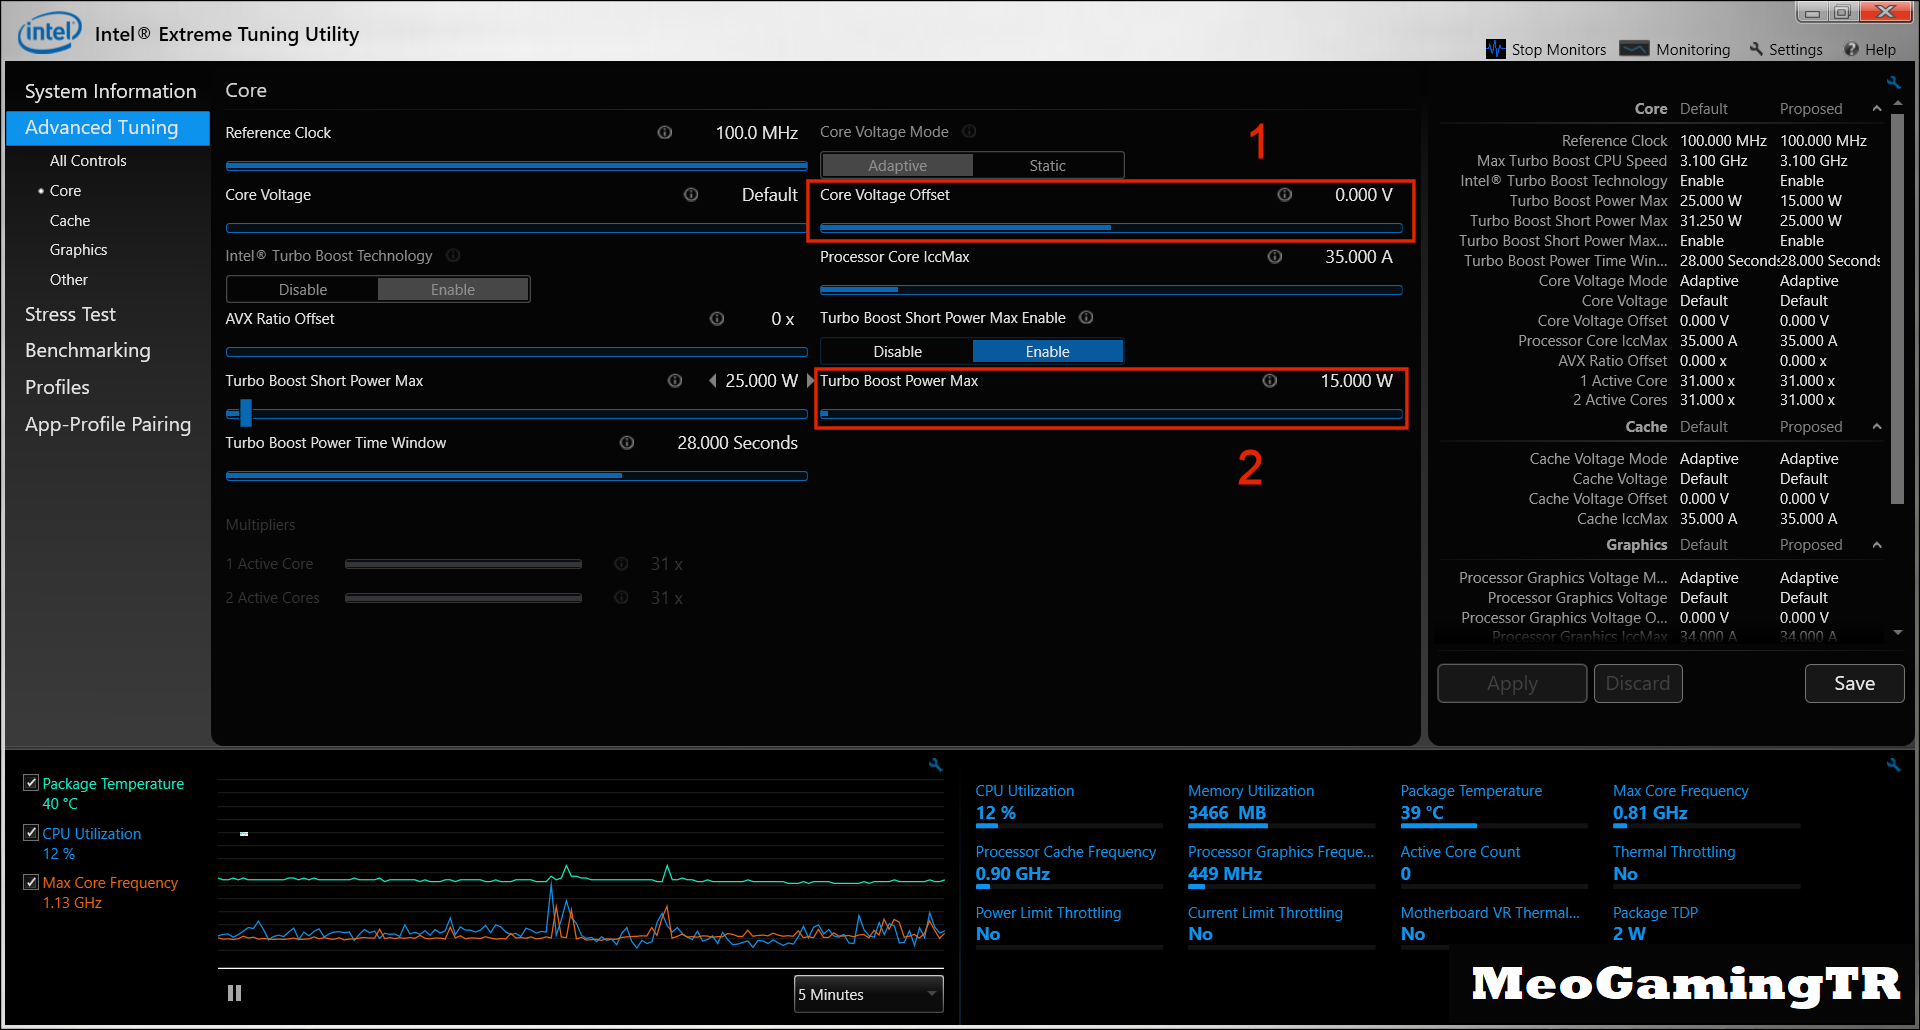The width and height of the screenshot is (1920, 1030).
Task: Collapse the Cache section in proposed panel
Action: tap(1877, 426)
